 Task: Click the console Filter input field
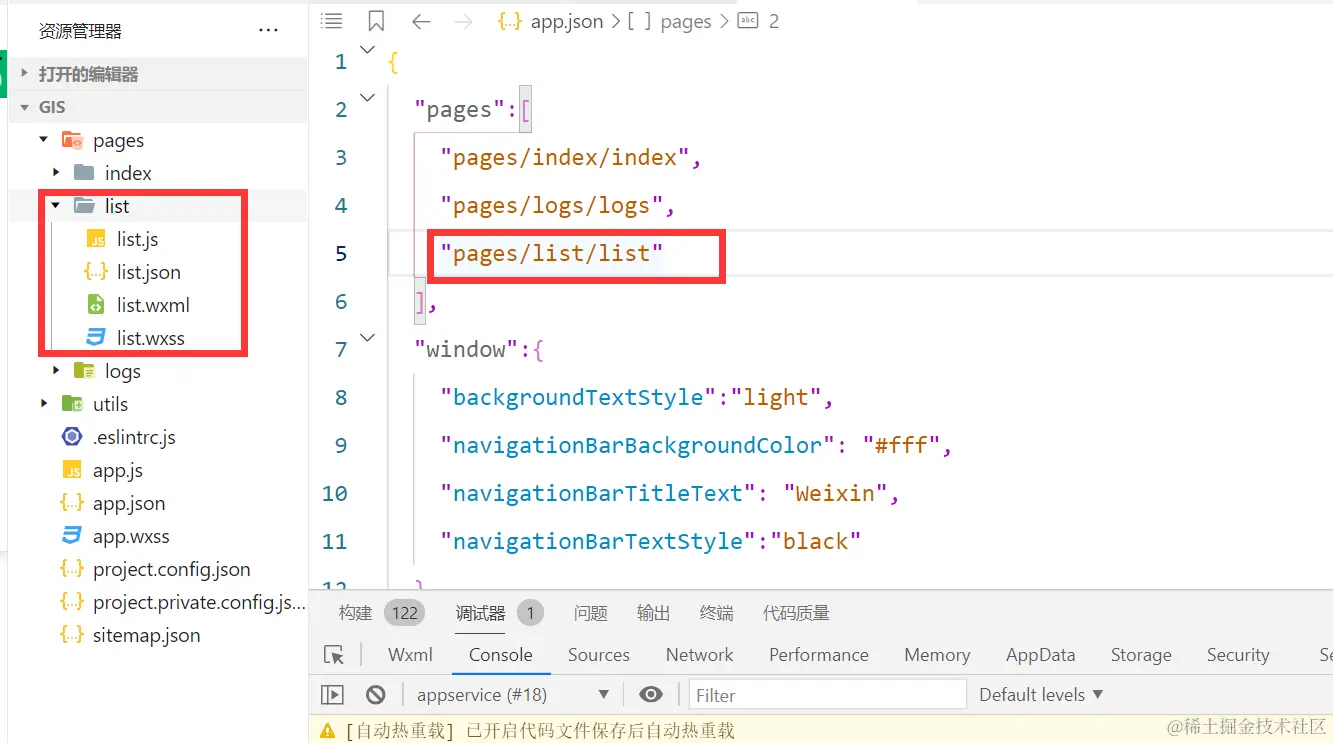pyautogui.click(x=828, y=694)
